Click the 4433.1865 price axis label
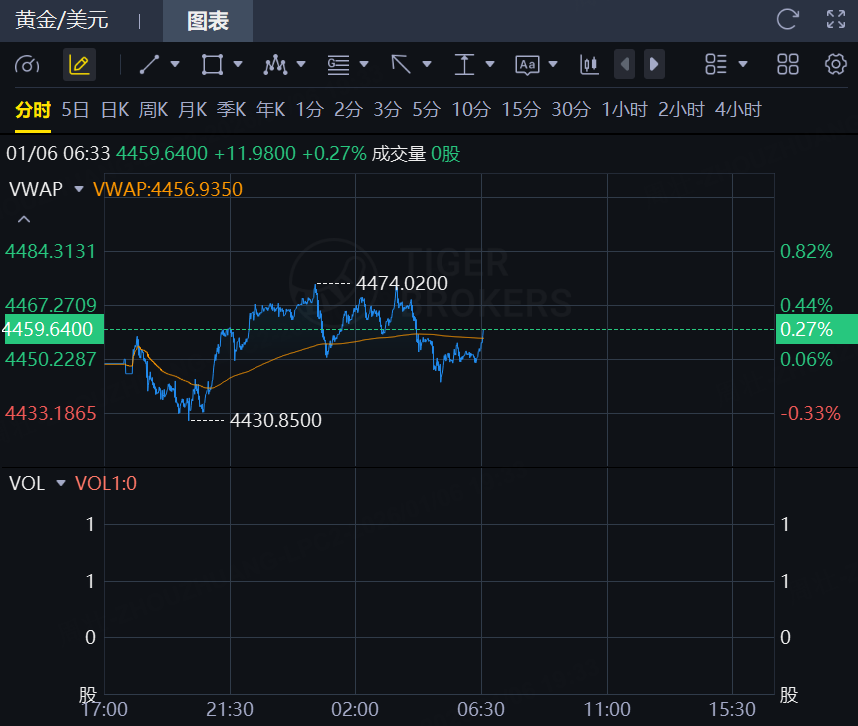The image size is (858, 726). click(x=50, y=413)
